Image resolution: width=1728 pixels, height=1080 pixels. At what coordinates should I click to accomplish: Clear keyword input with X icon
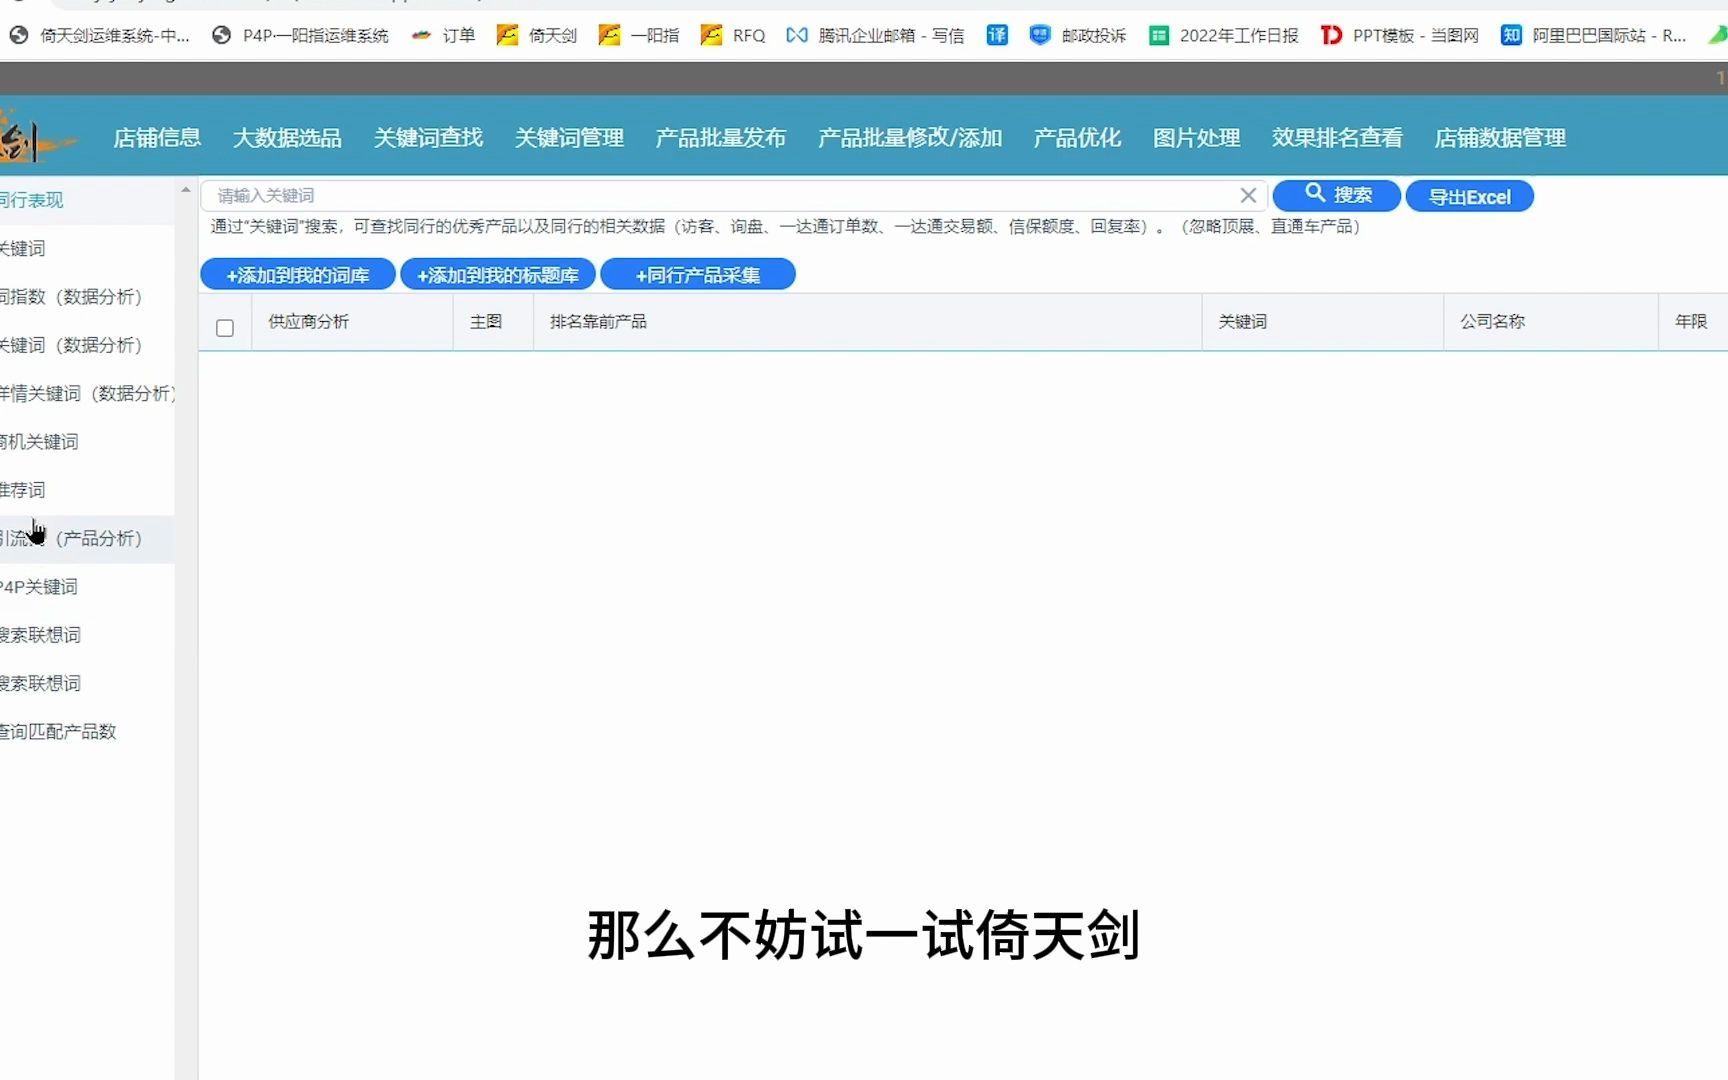pyautogui.click(x=1248, y=195)
